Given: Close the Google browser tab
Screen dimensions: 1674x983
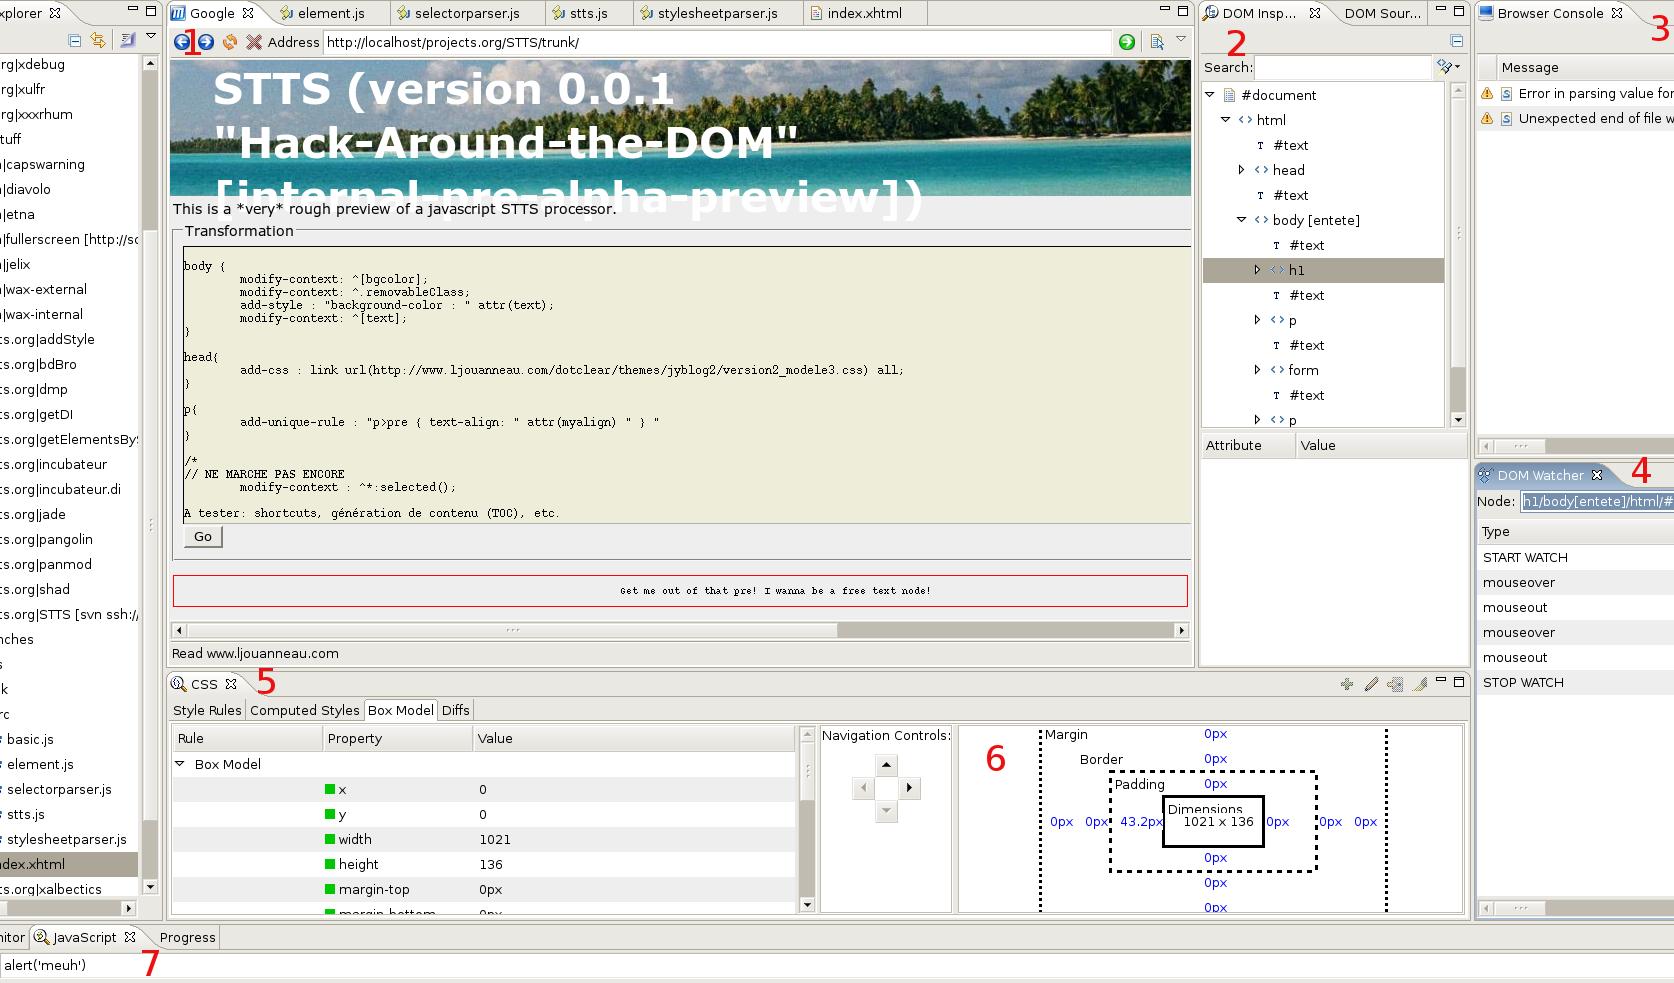Looking at the screenshot, I should pyautogui.click(x=248, y=13).
